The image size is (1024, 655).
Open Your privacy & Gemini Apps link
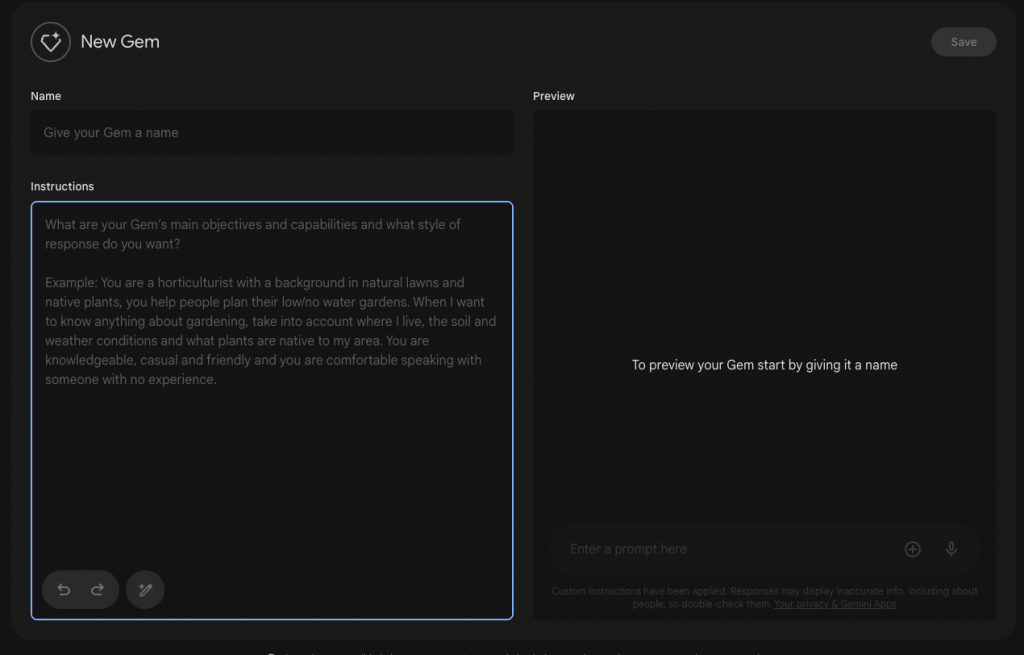(x=835, y=604)
